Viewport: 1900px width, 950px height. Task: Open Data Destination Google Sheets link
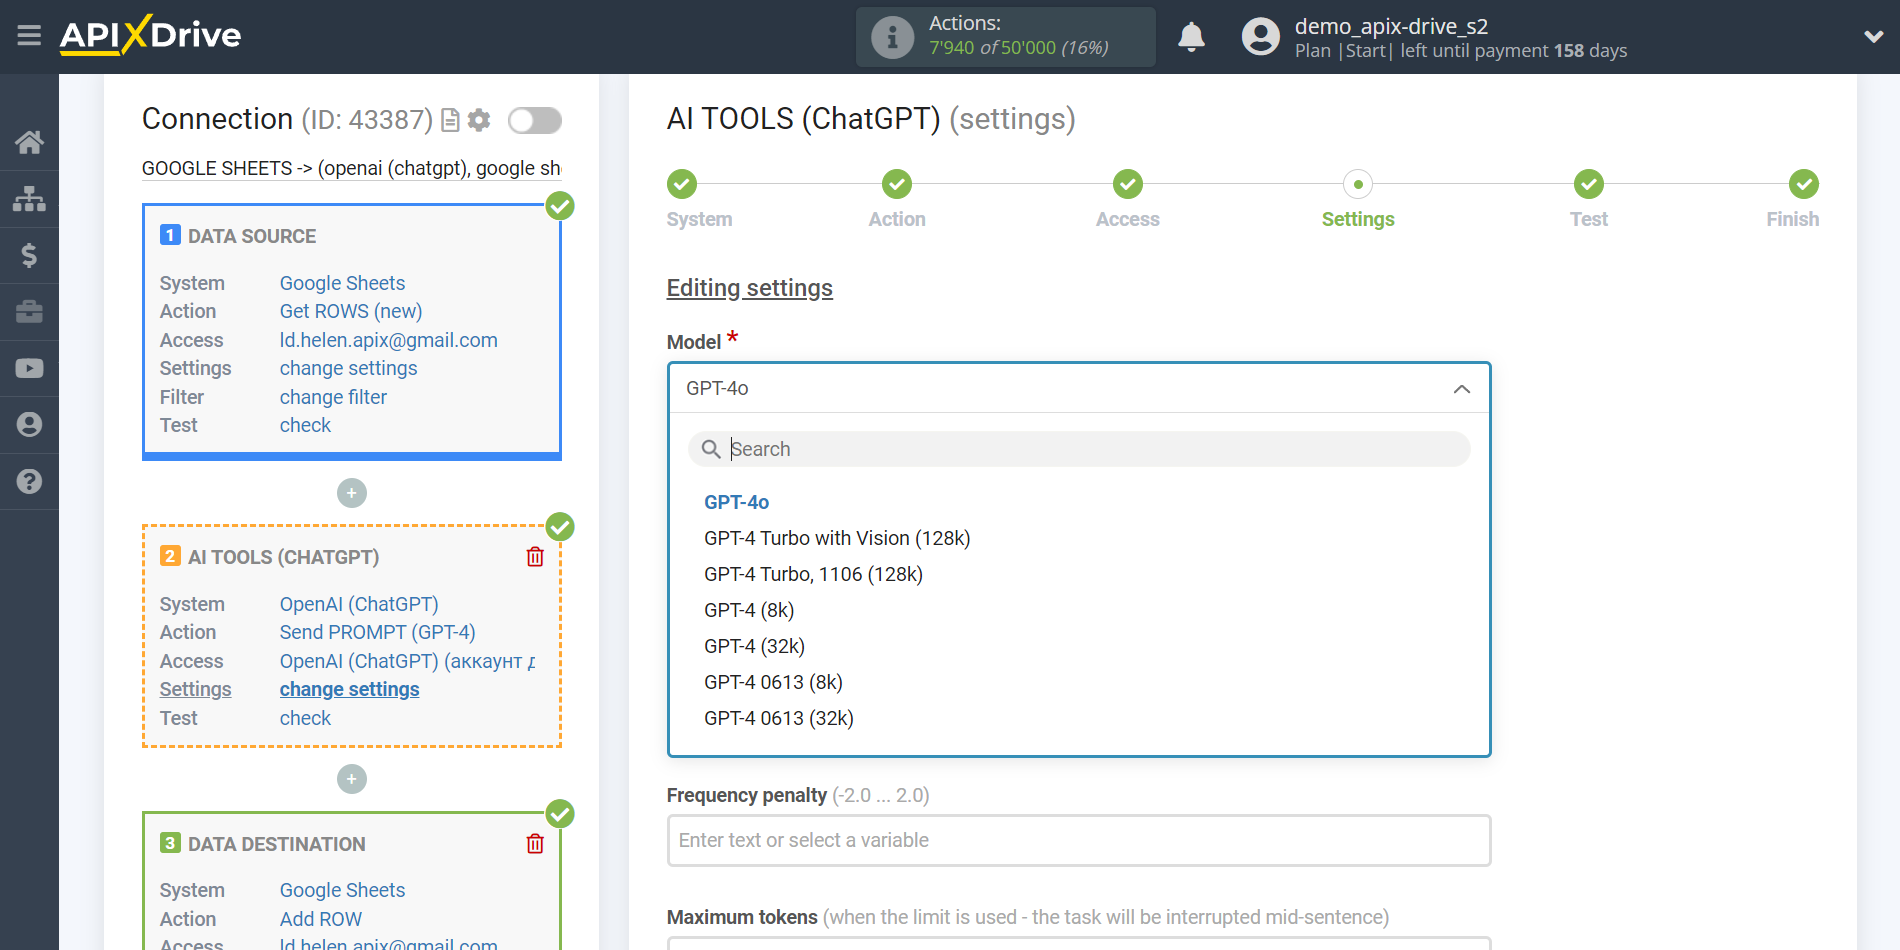click(x=342, y=890)
